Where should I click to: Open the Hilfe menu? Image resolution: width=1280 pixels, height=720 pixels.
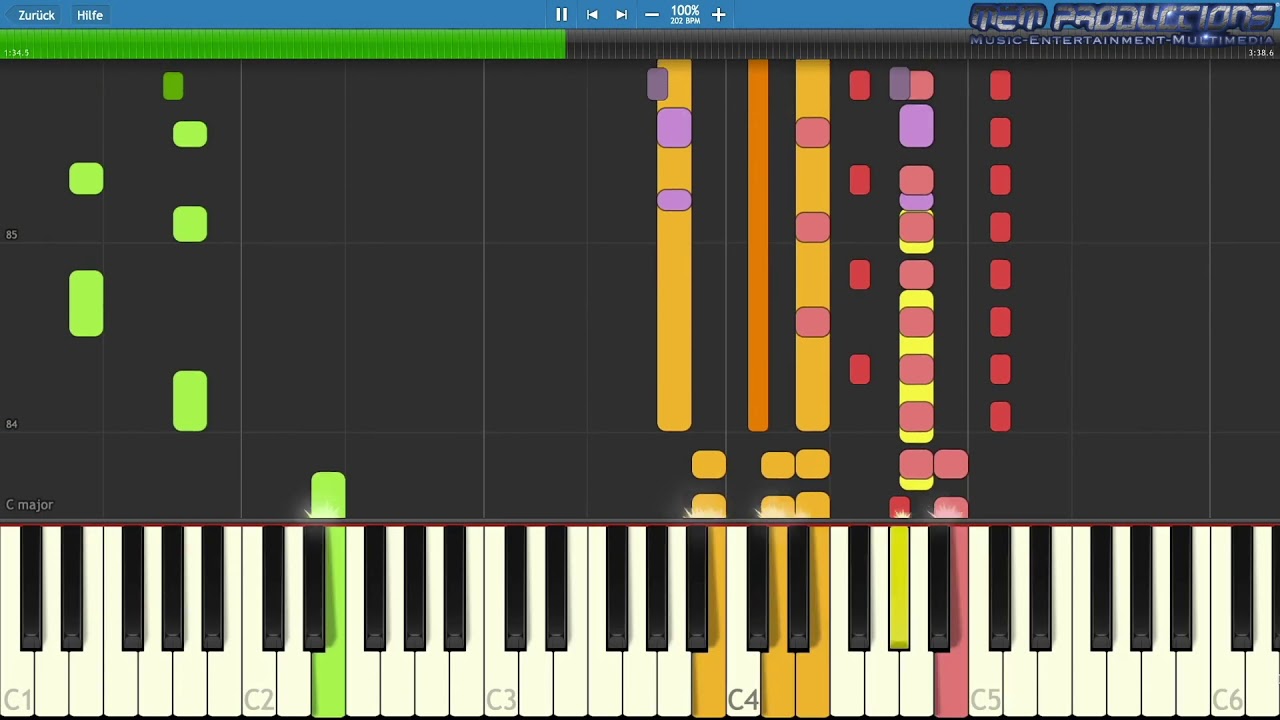point(90,15)
